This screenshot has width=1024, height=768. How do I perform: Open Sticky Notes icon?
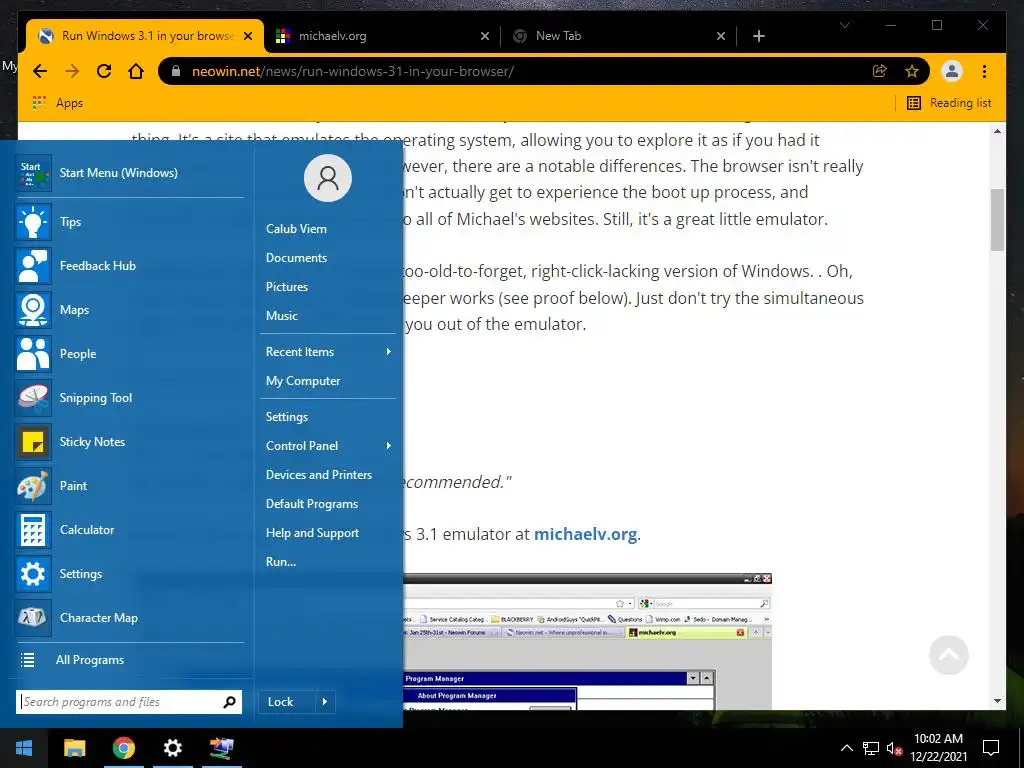pyautogui.click(x=33, y=442)
